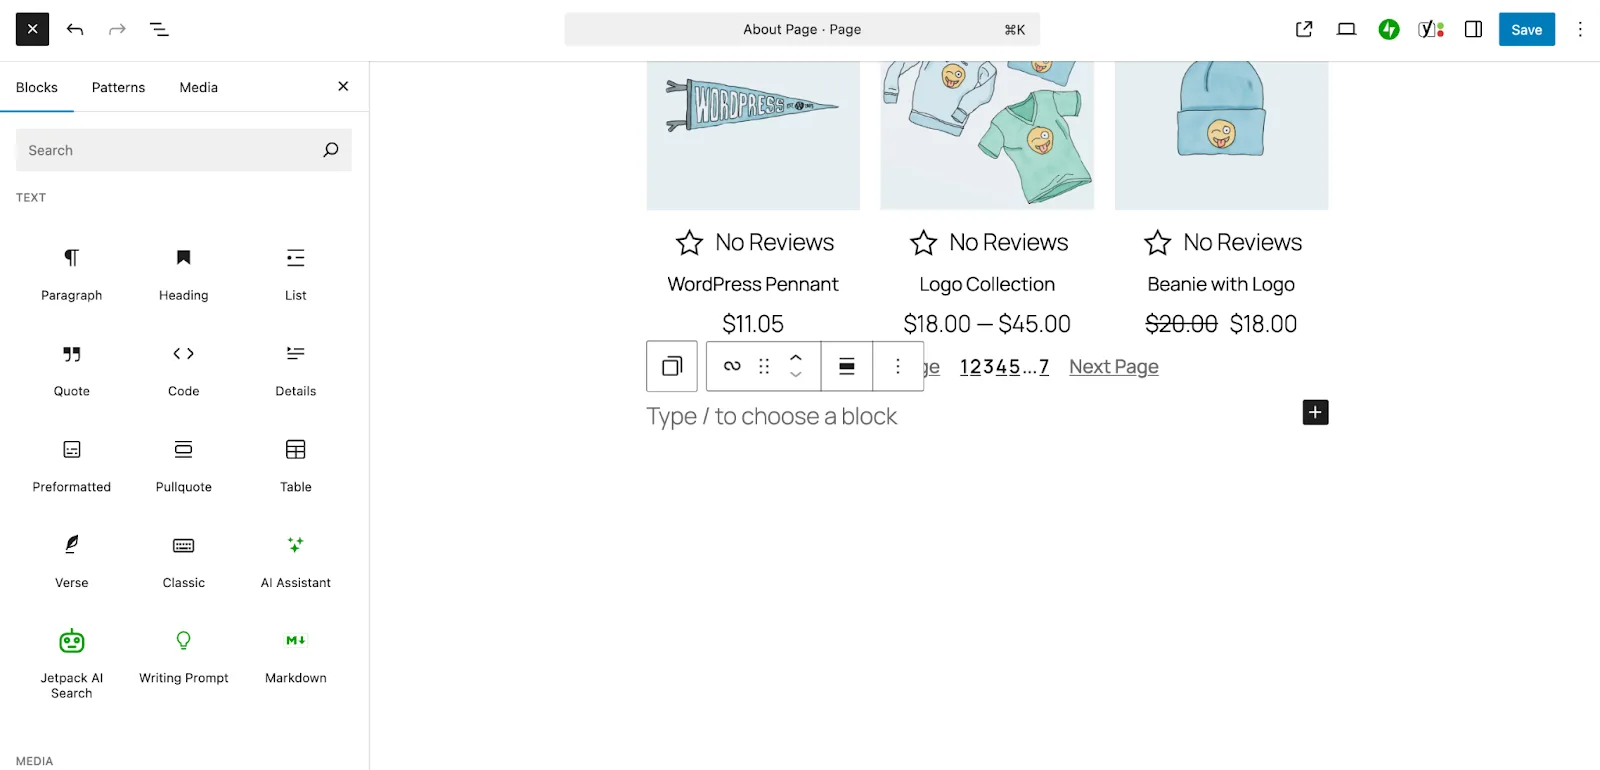Toggle the Settings sidebar
The width and height of the screenshot is (1600, 770).
click(1473, 30)
